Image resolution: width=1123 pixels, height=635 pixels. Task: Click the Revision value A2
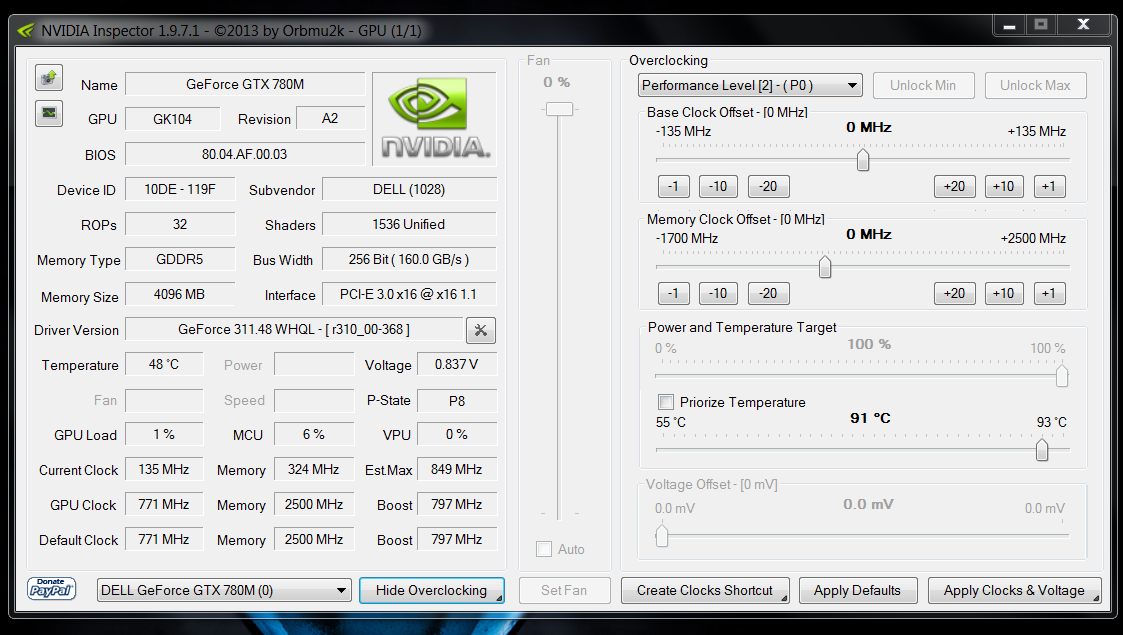point(330,118)
